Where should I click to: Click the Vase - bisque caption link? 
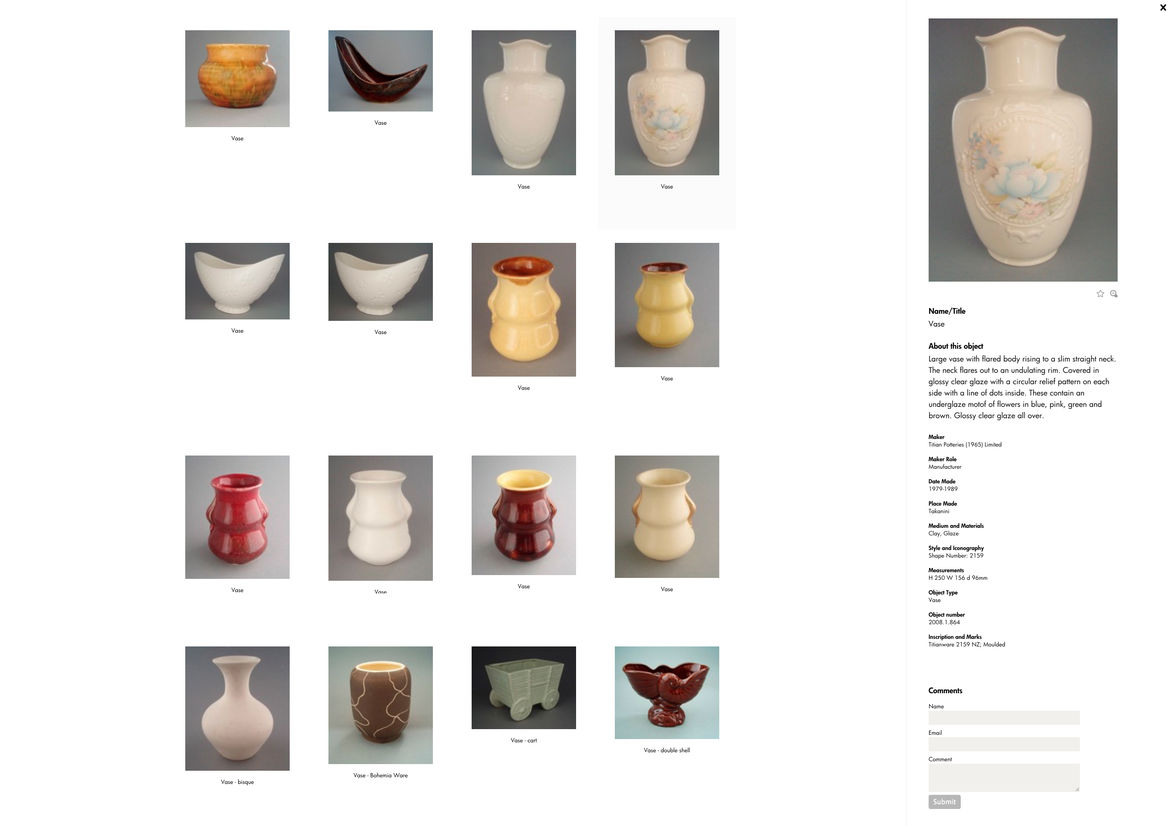tap(237, 782)
